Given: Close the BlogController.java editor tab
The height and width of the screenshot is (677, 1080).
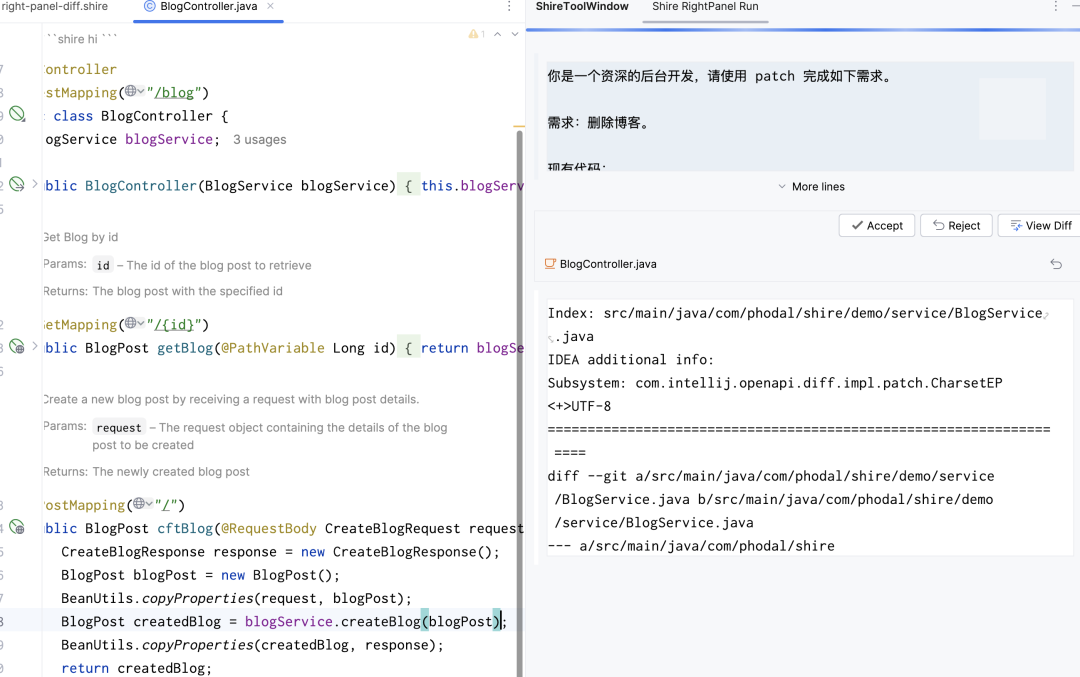Looking at the screenshot, I should (x=271, y=6).
